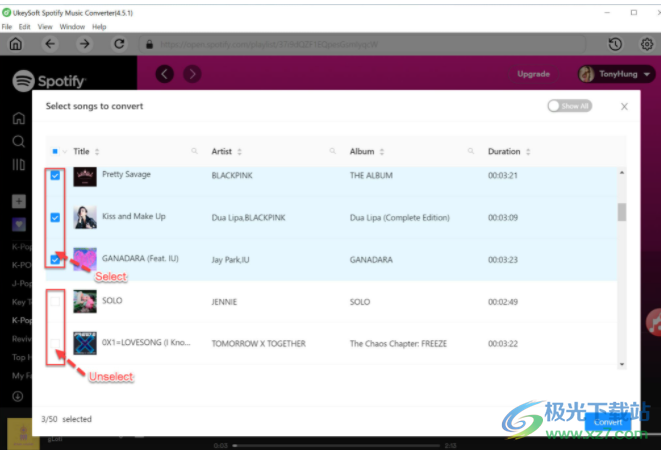Open the View menu

pyautogui.click(x=45, y=27)
